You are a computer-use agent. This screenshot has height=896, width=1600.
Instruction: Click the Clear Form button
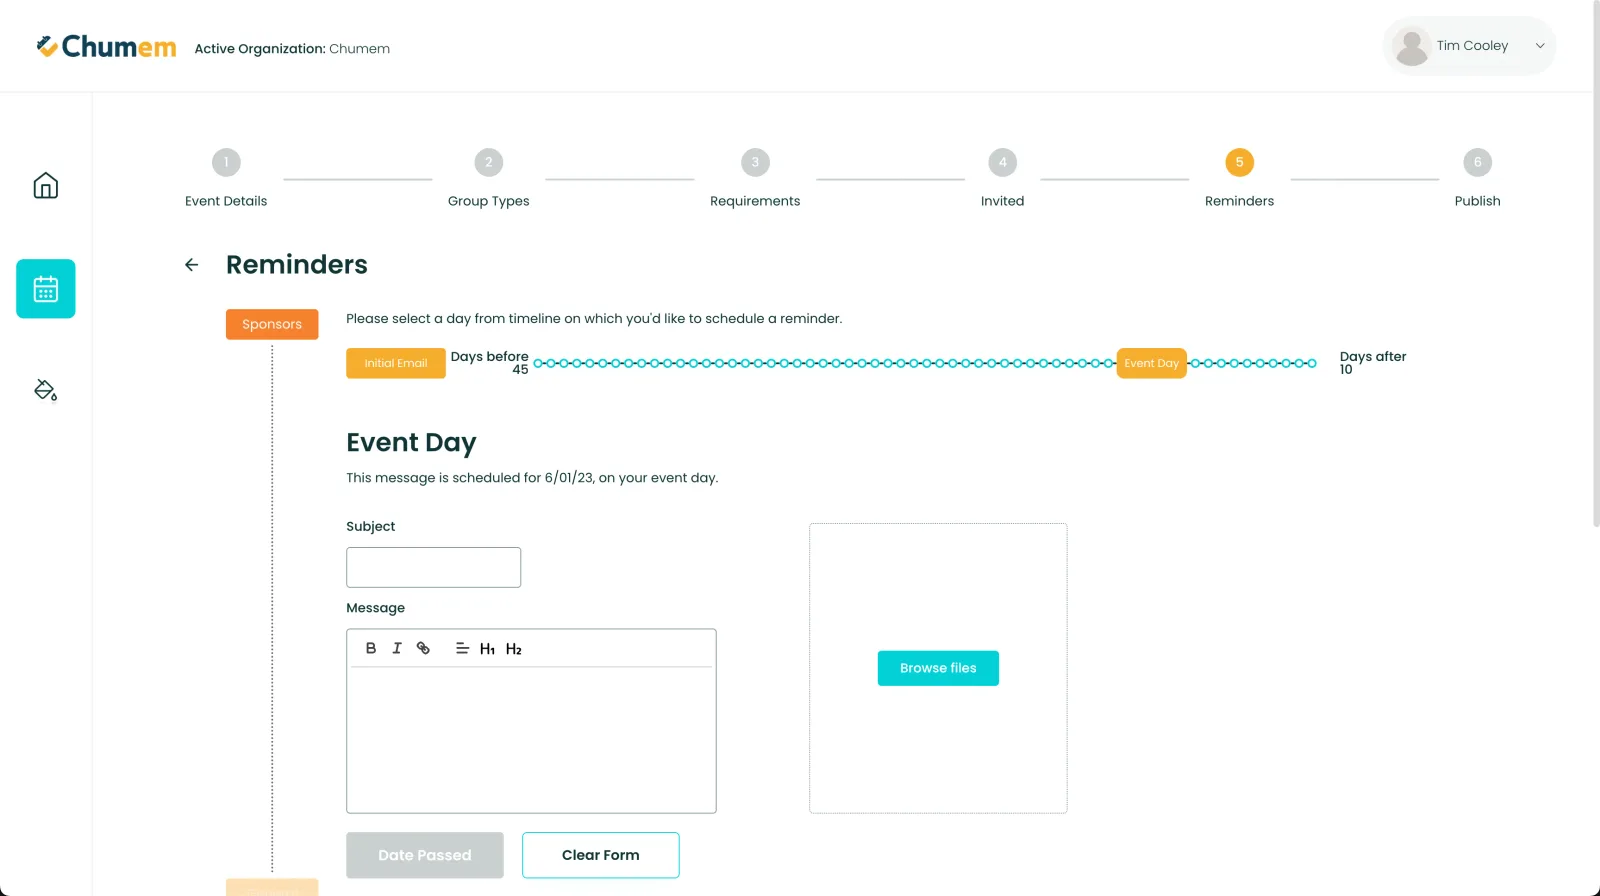click(601, 855)
